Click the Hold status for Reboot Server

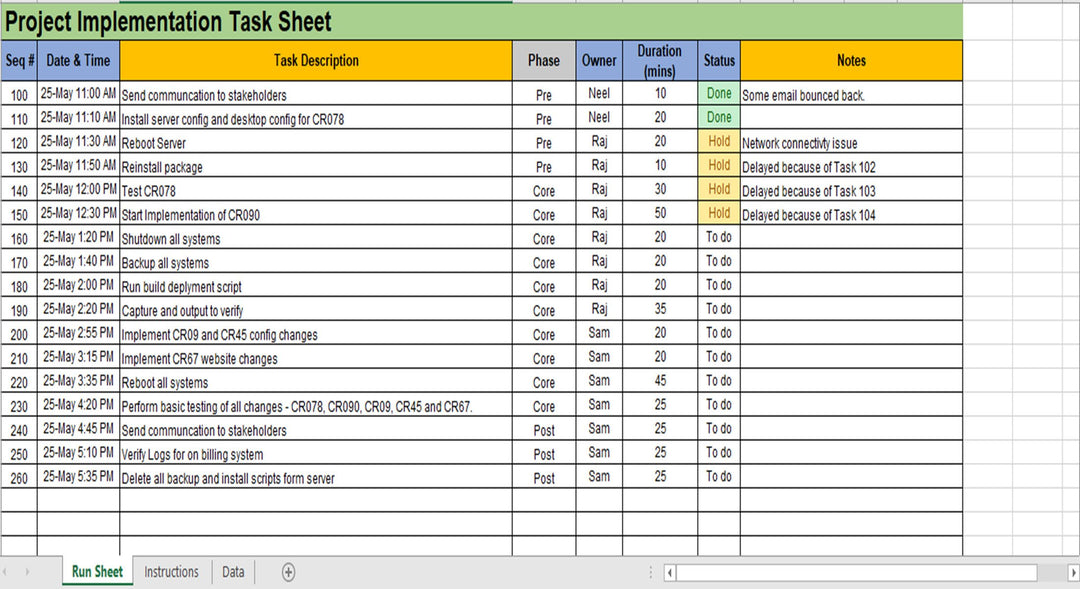click(719, 142)
